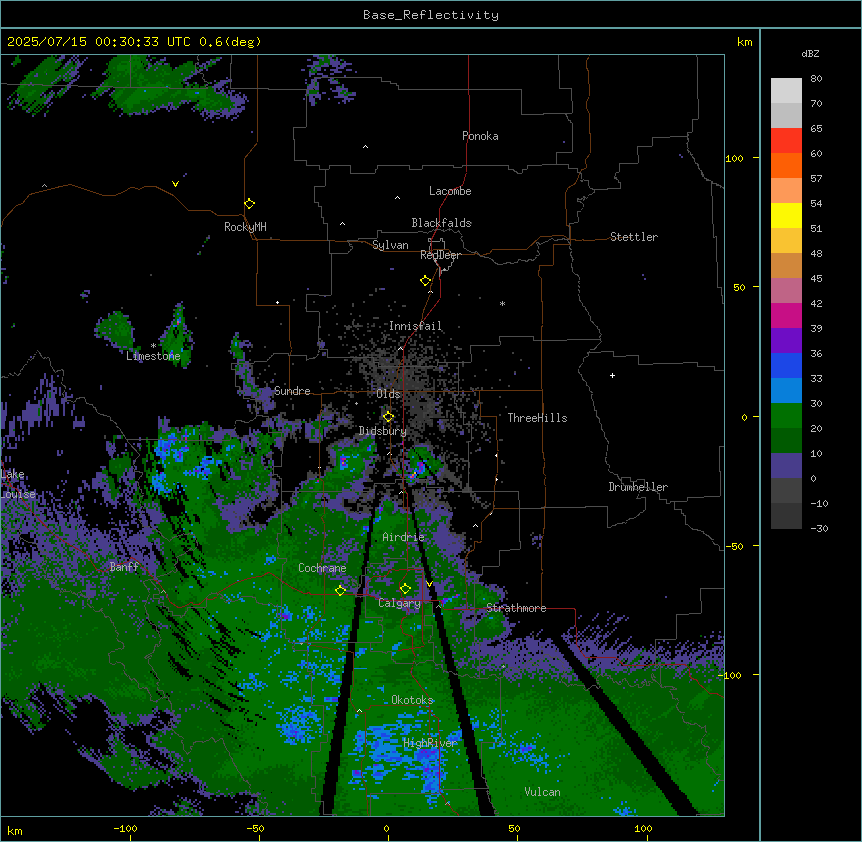Click the white asterisk east of Innisfail

(x=502, y=303)
